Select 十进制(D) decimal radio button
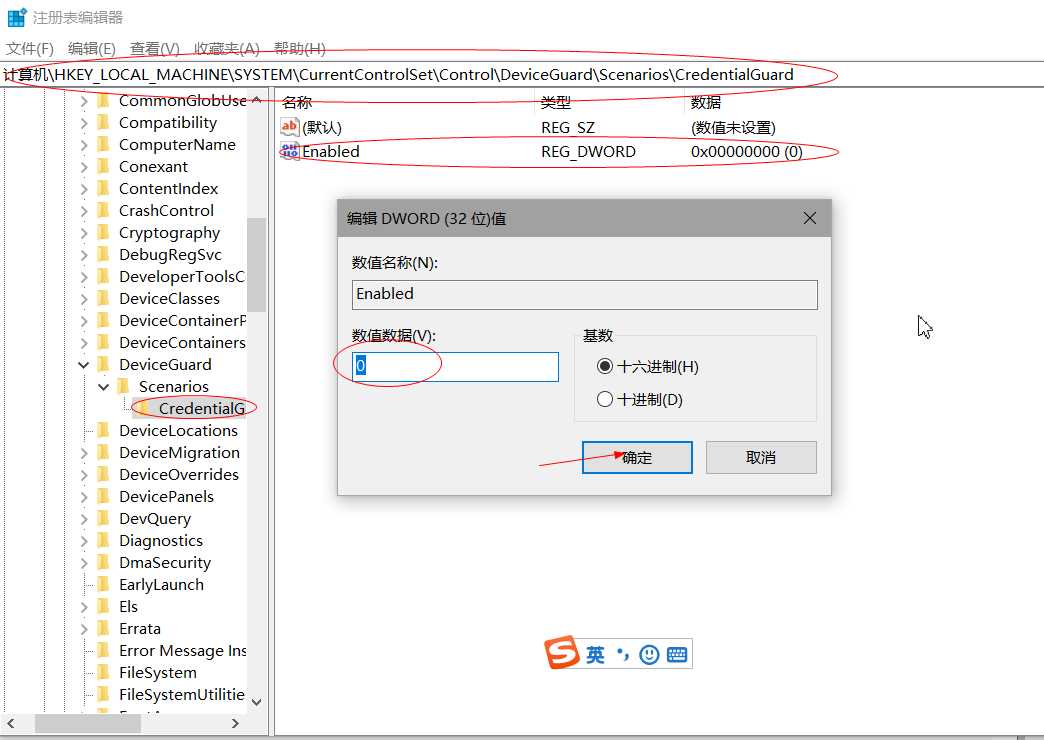This screenshot has height=740, width=1044. [605, 399]
